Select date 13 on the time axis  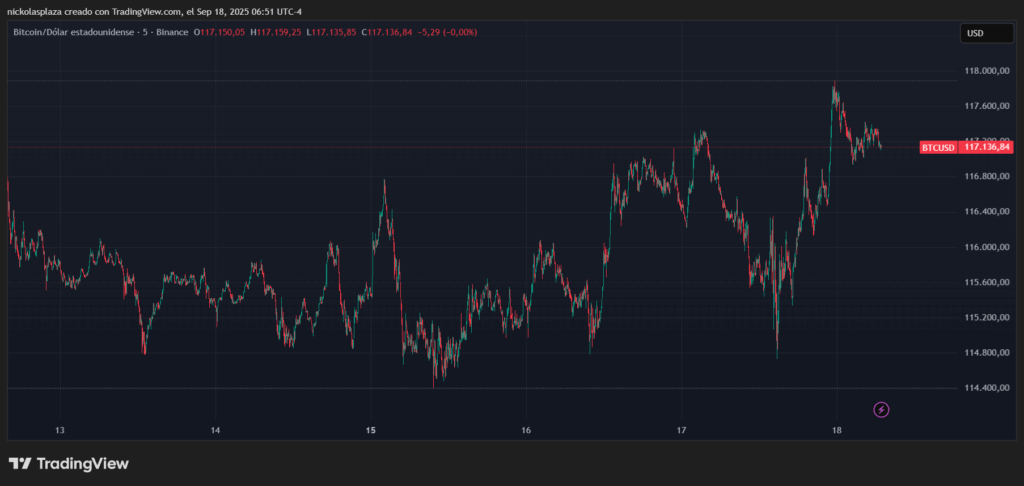click(x=60, y=431)
